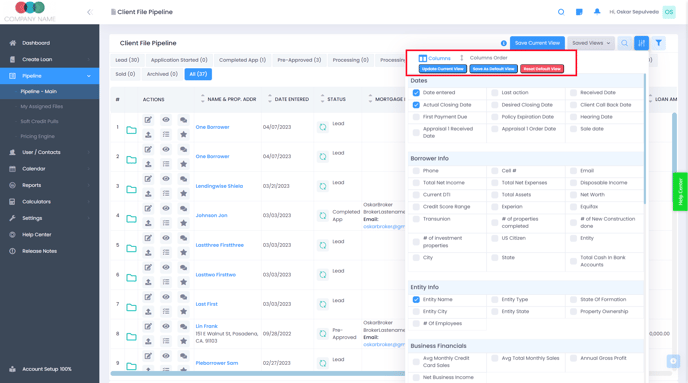Image resolution: width=688 pixels, height=383 pixels.
Task: Click the table horizontal scrollbar
Action: tap(258, 373)
